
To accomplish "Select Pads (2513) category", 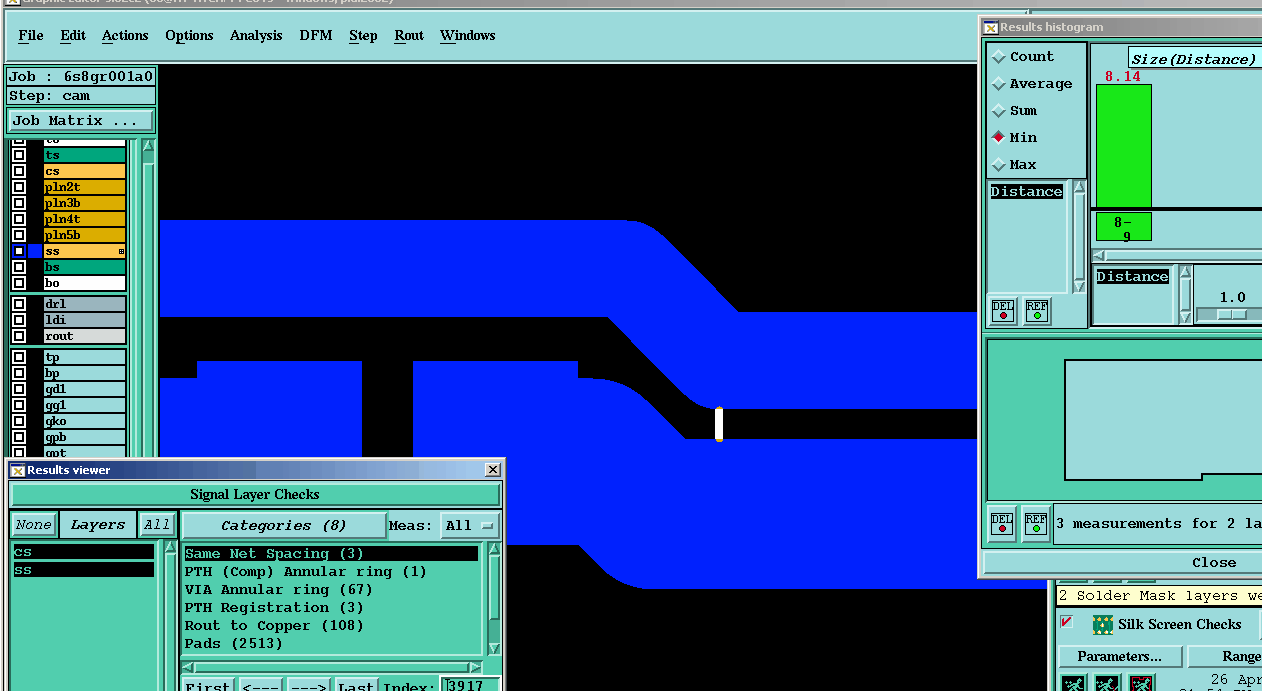I will coord(331,643).
